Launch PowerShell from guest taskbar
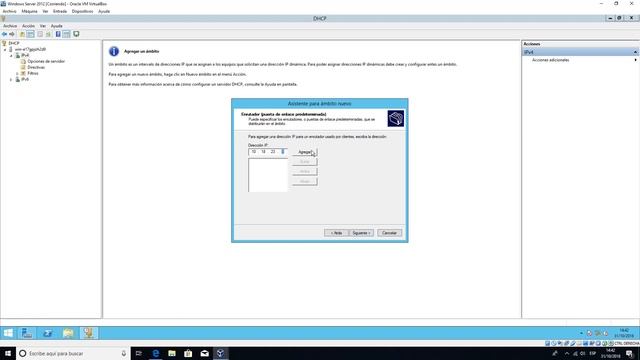The image size is (640, 360). (48, 333)
